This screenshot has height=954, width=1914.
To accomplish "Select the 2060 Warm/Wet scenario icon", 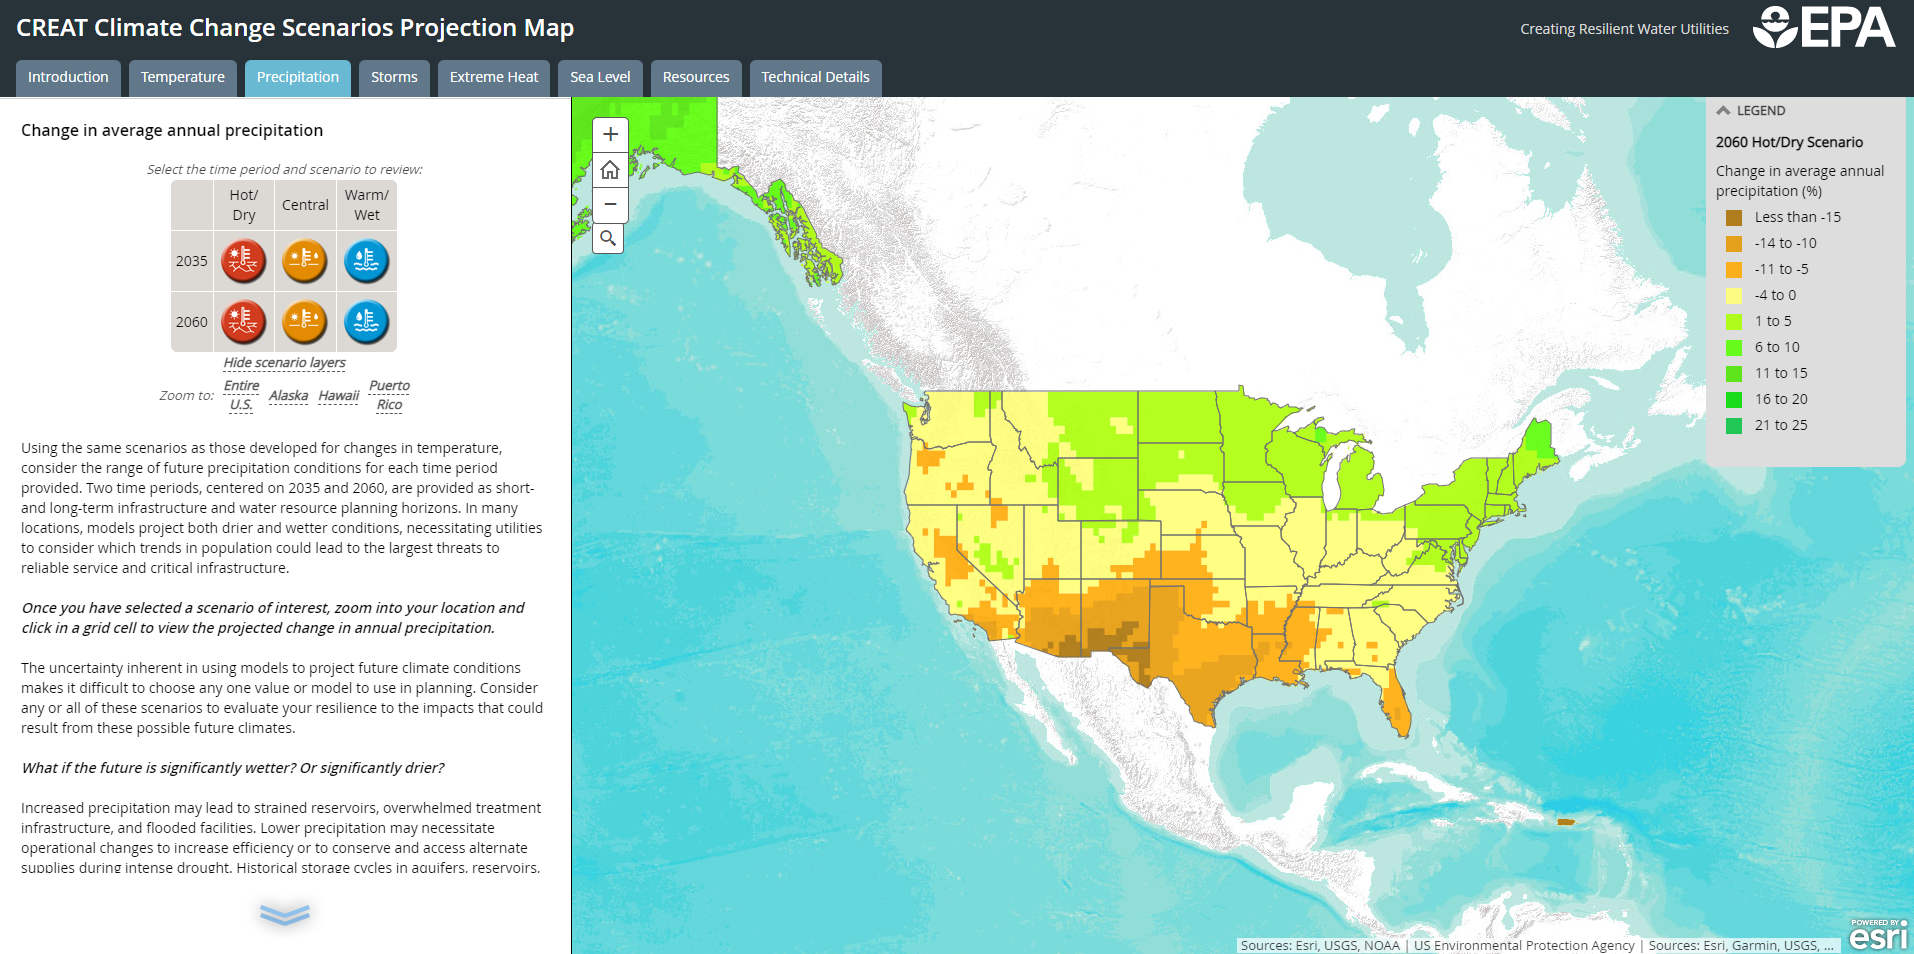I will click(x=366, y=322).
